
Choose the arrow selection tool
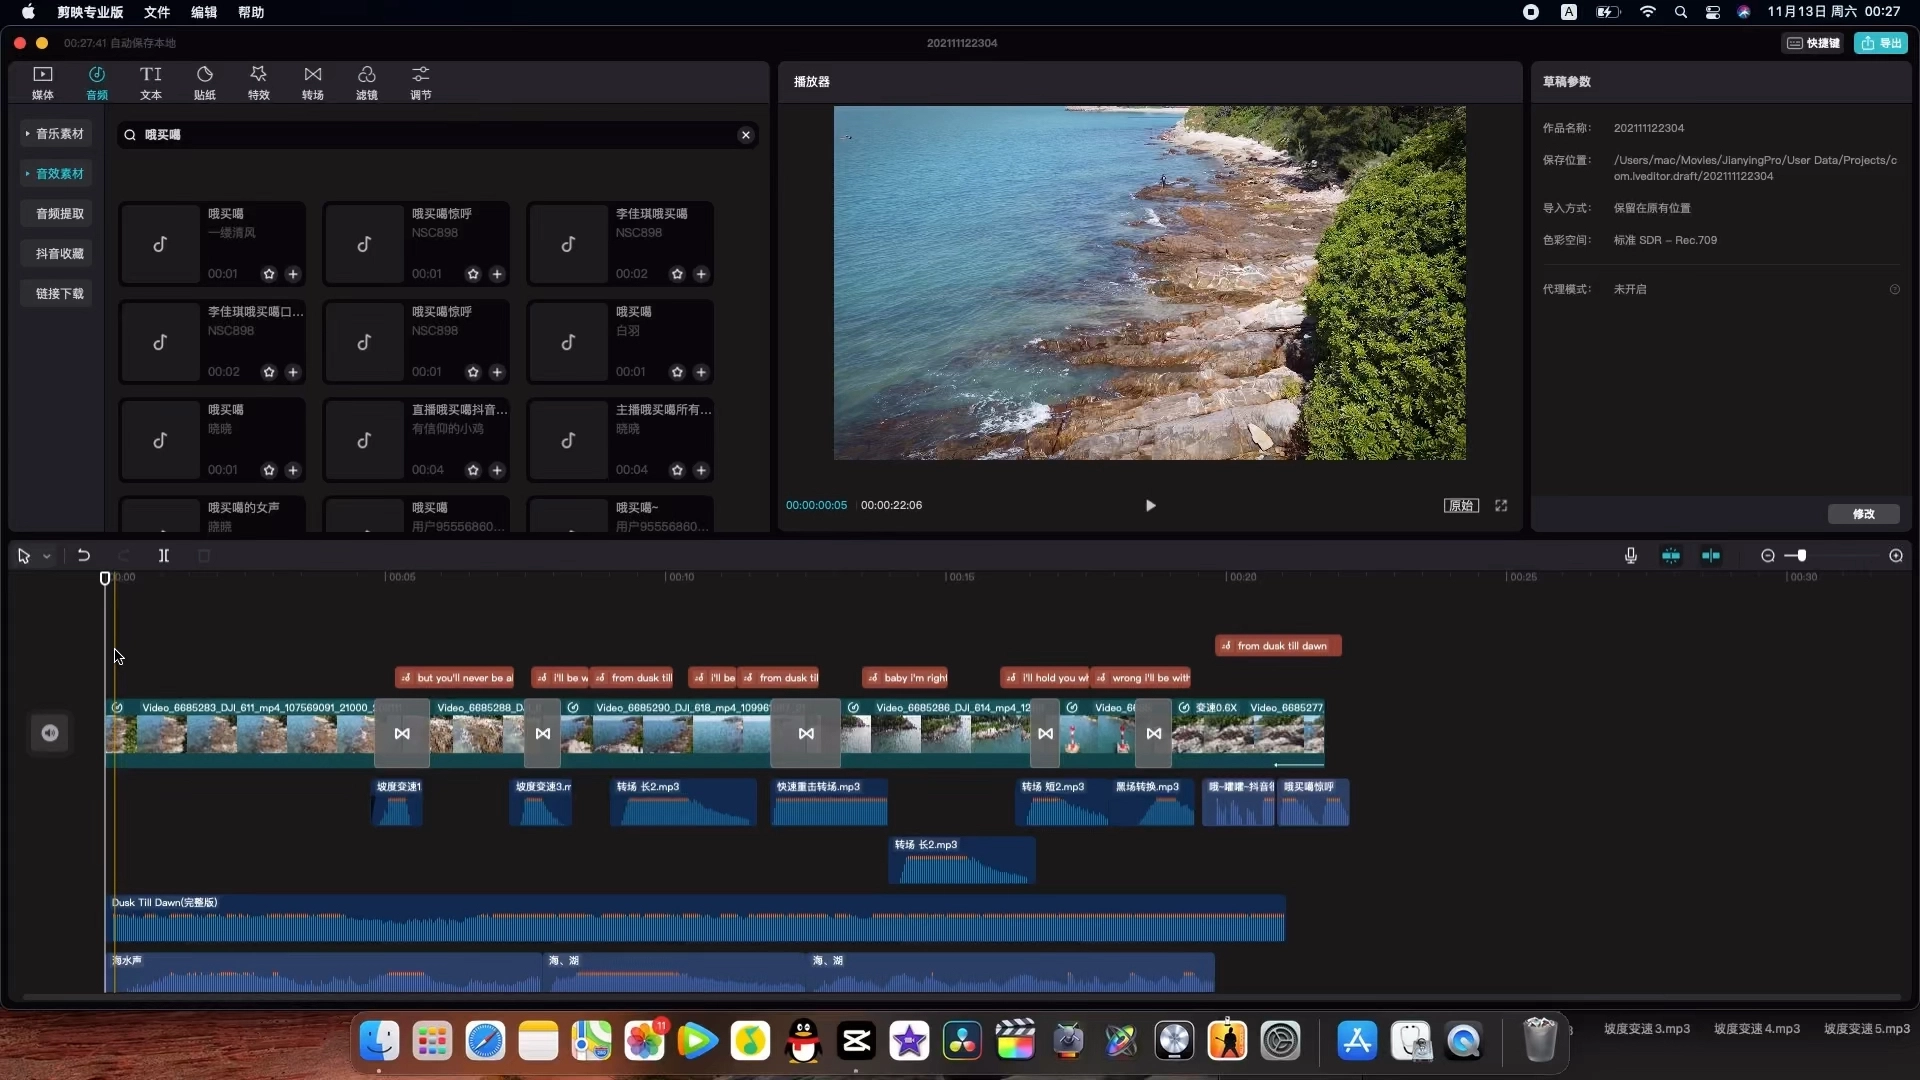pyautogui.click(x=24, y=556)
